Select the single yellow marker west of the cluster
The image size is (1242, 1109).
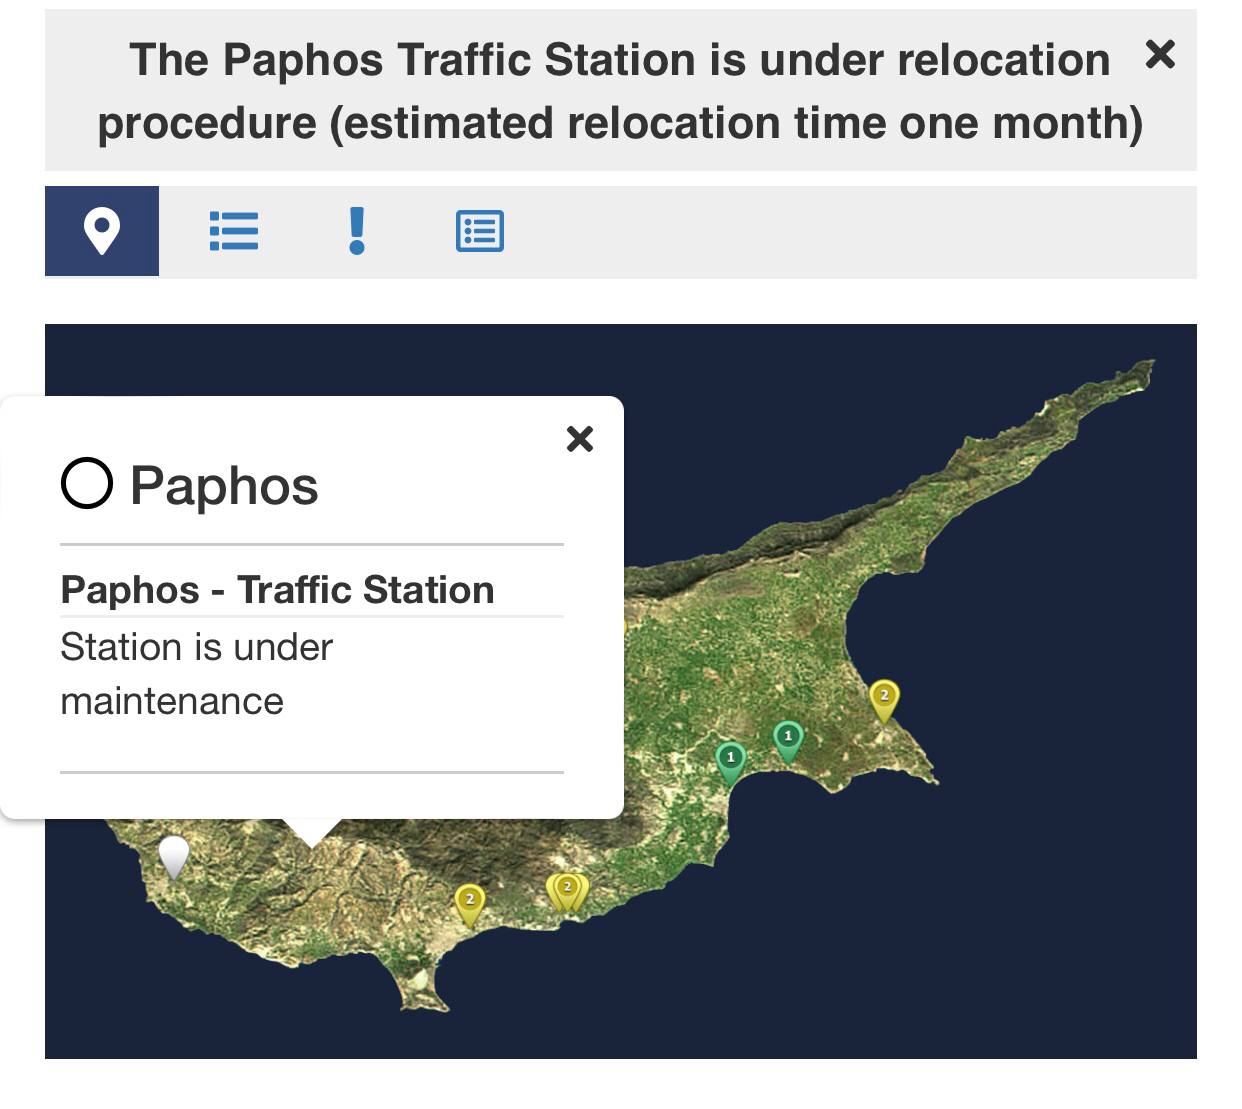pos(470,902)
